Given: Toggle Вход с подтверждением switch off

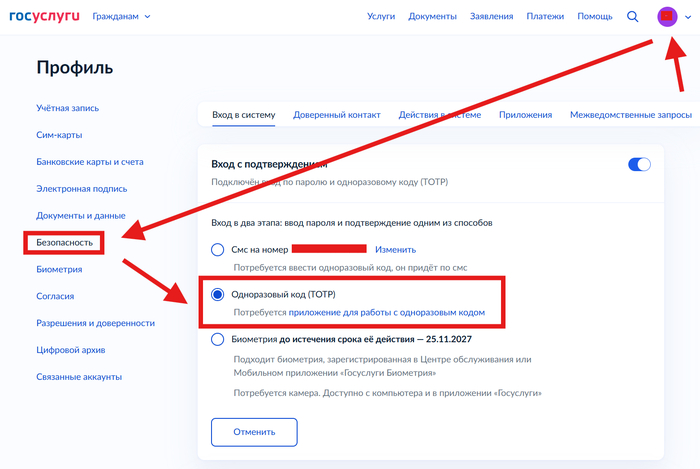Looking at the screenshot, I should pos(639,164).
